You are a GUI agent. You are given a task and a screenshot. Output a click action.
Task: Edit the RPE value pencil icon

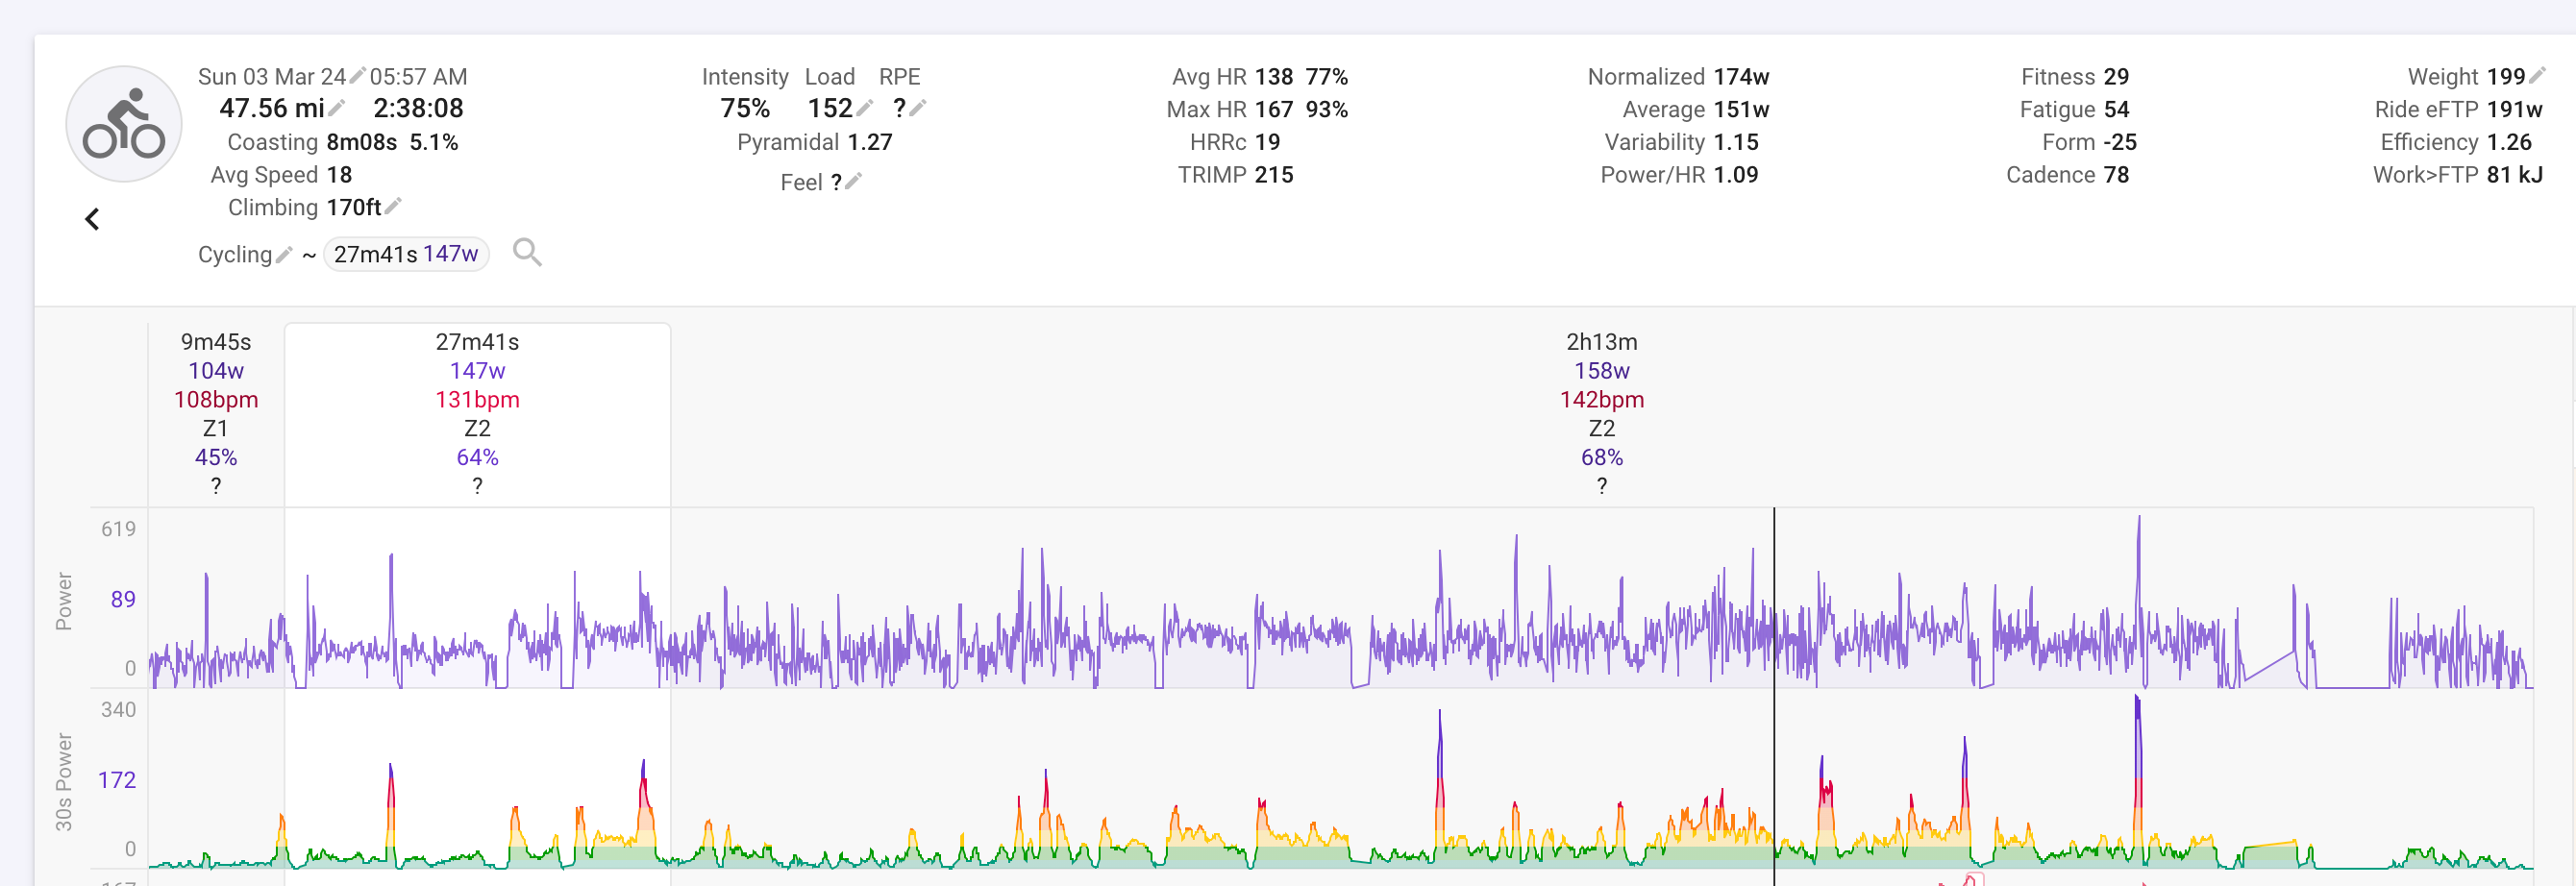coord(918,107)
